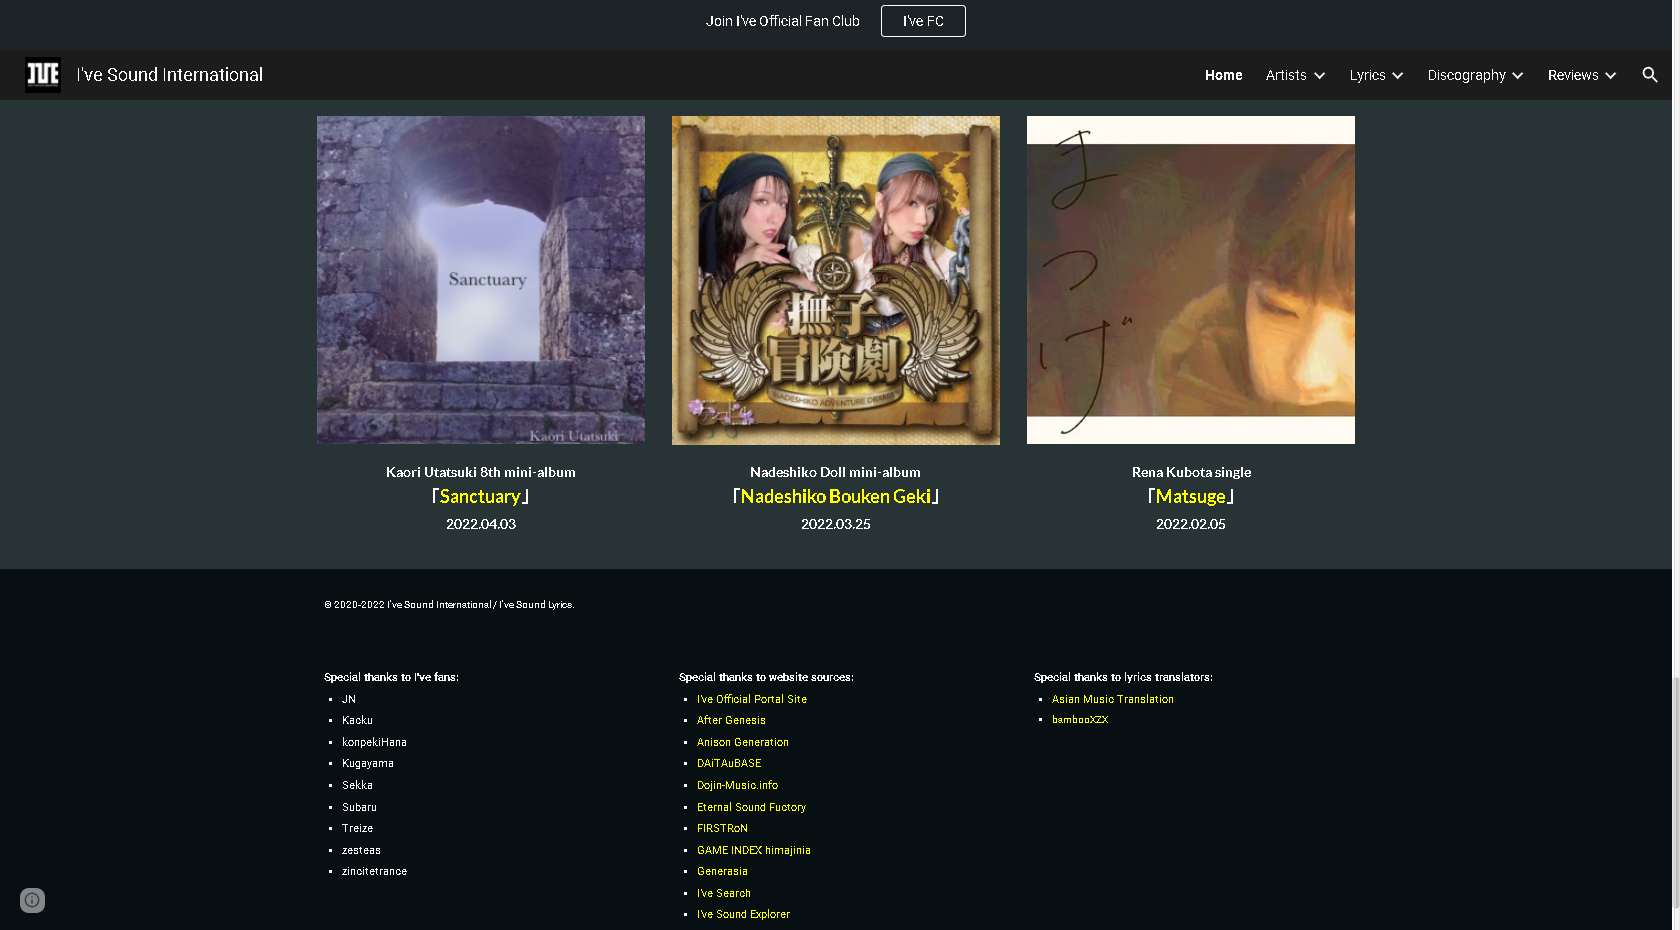Click the 'Join I've Official Fan Club' text
This screenshot has height=930, width=1680.
coord(783,21)
